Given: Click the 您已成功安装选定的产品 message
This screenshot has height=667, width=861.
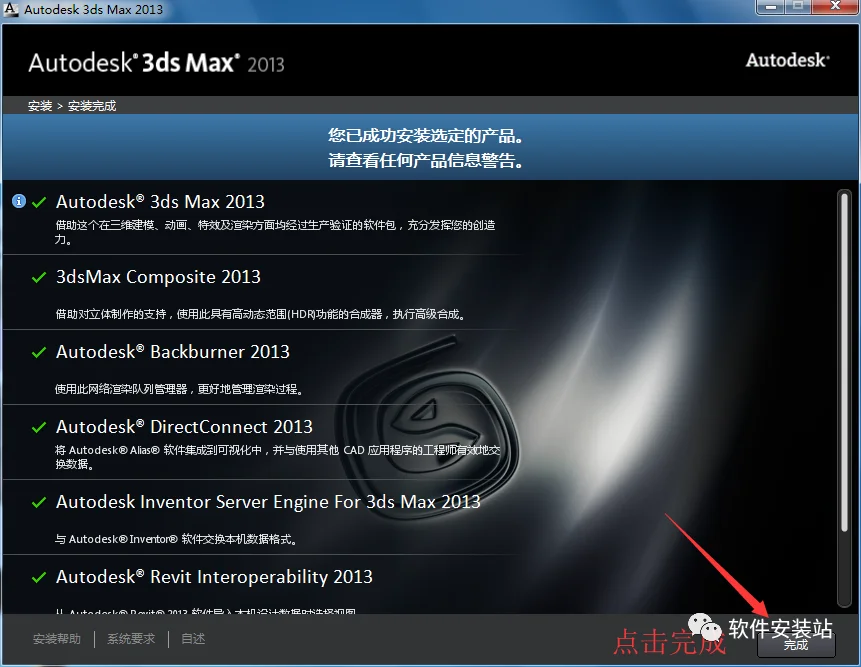Looking at the screenshot, I should pos(425,136).
